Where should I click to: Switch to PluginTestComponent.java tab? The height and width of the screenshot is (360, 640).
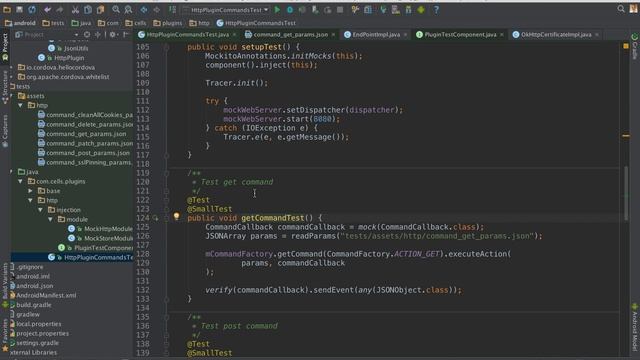[460, 35]
